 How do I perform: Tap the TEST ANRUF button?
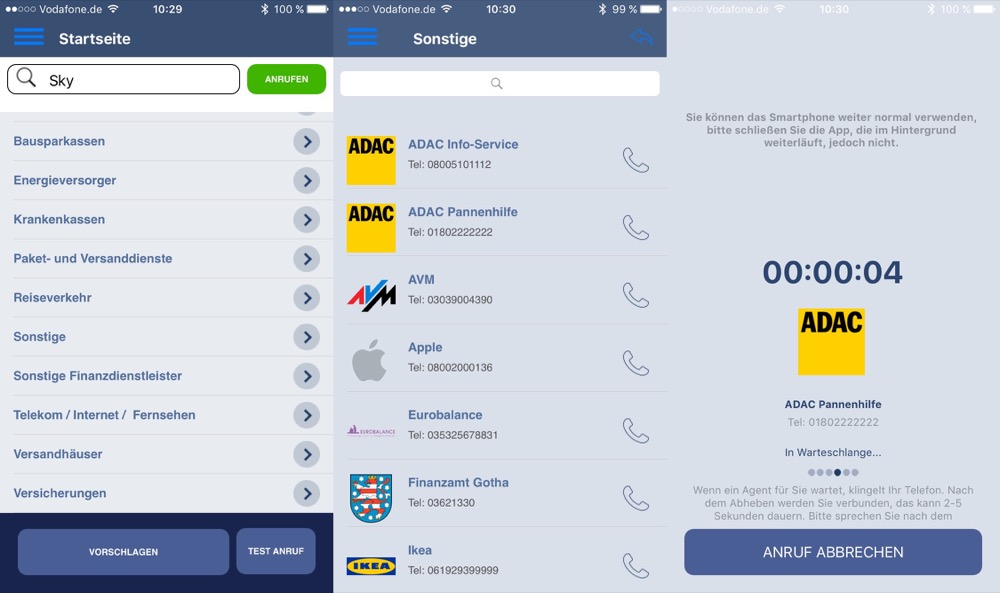point(276,551)
